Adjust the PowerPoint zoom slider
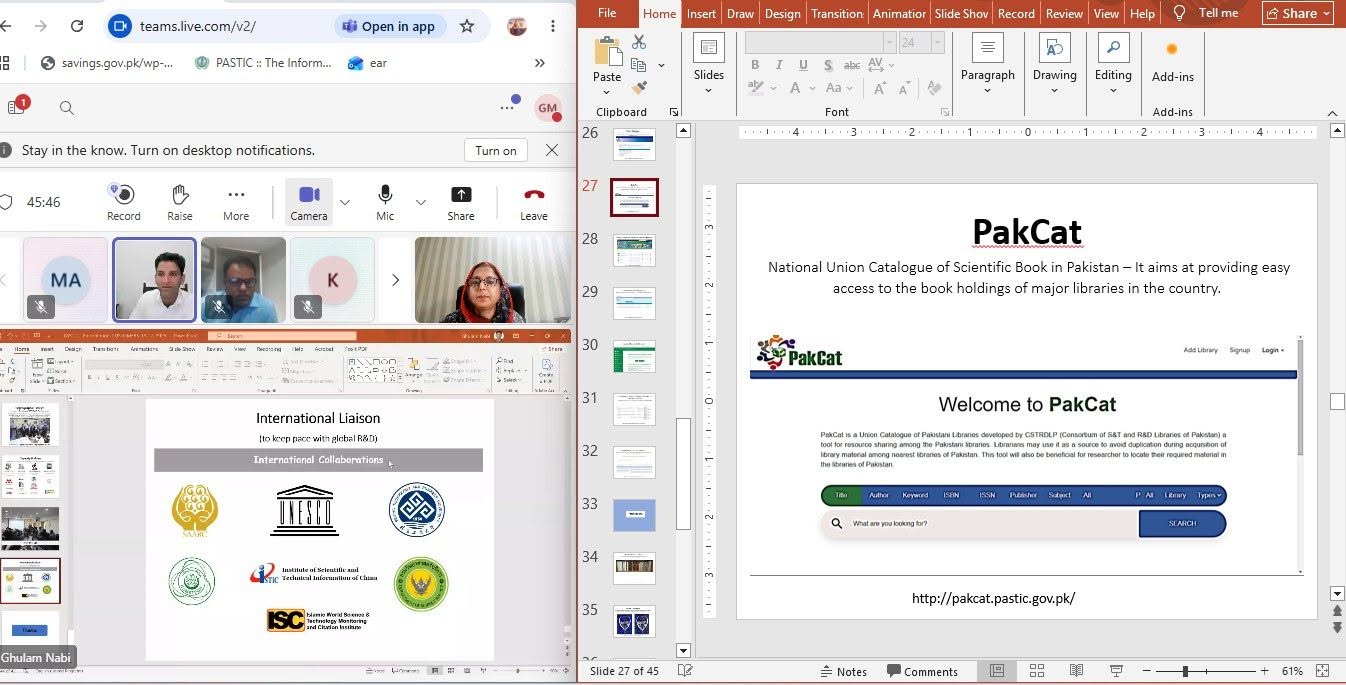 (x=1185, y=671)
